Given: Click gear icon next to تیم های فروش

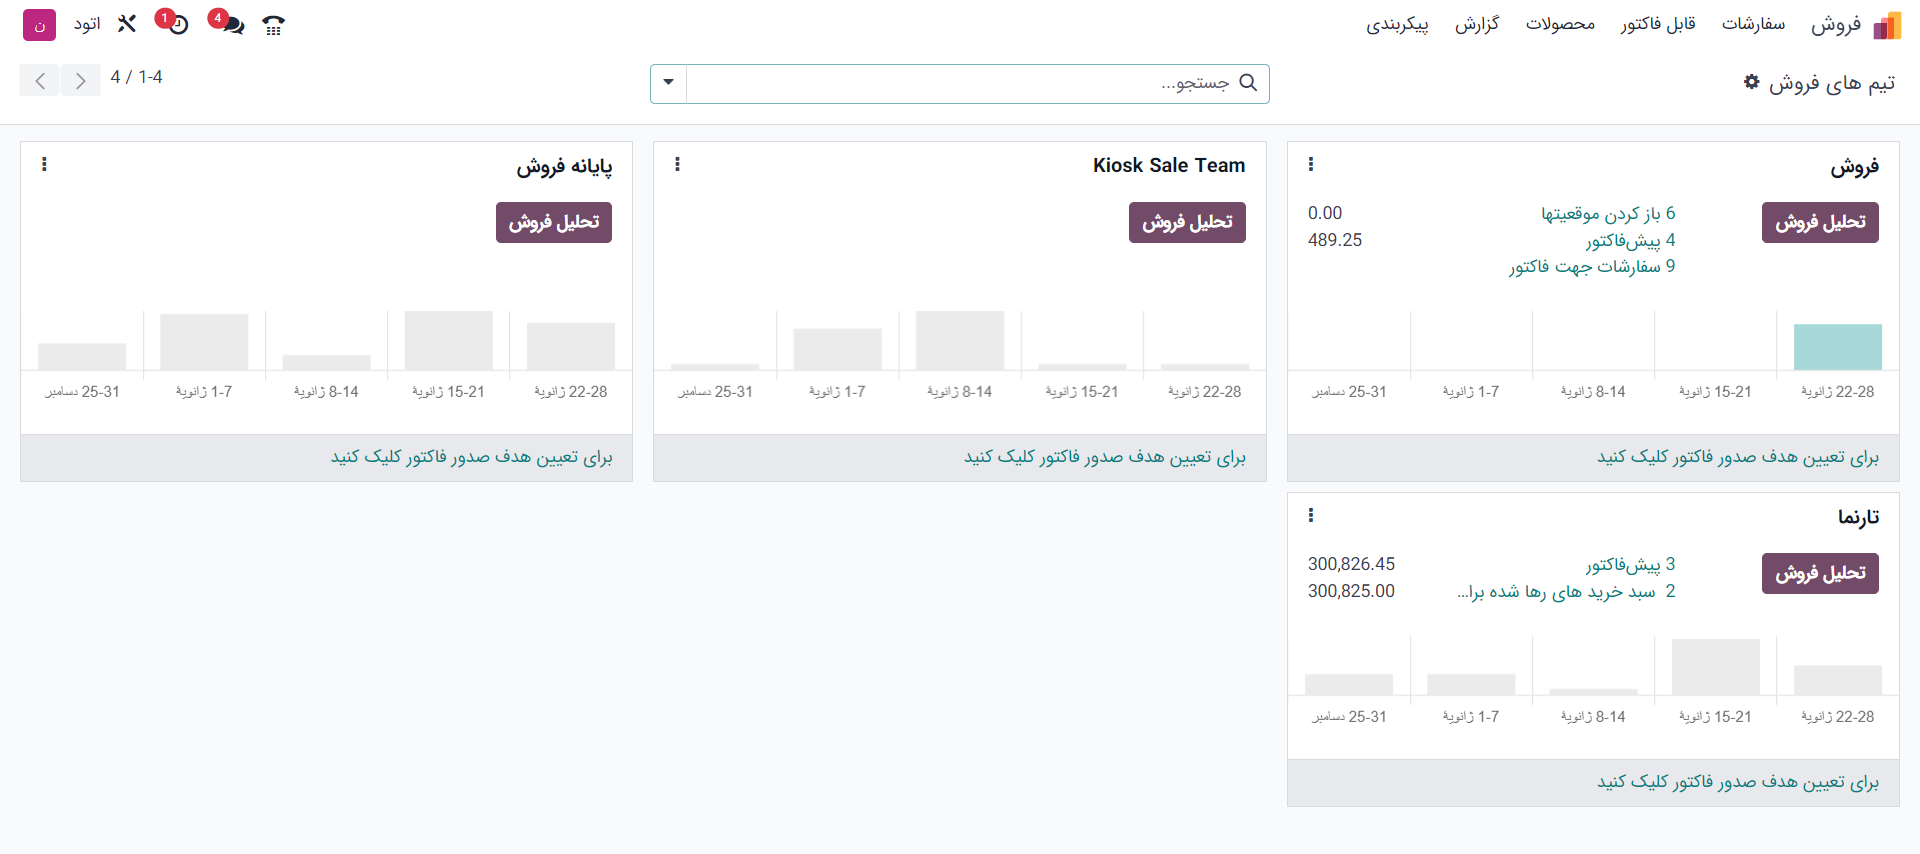Looking at the screenshot, I should tap(1751, 82).
